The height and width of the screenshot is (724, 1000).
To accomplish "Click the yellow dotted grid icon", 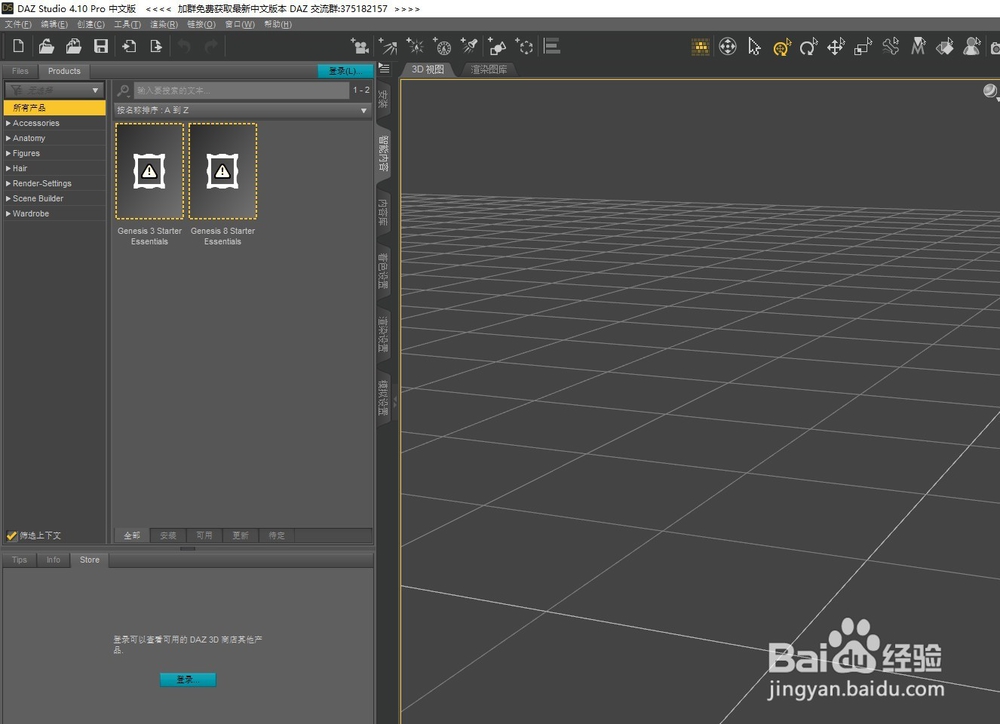I will pos(700,47).
